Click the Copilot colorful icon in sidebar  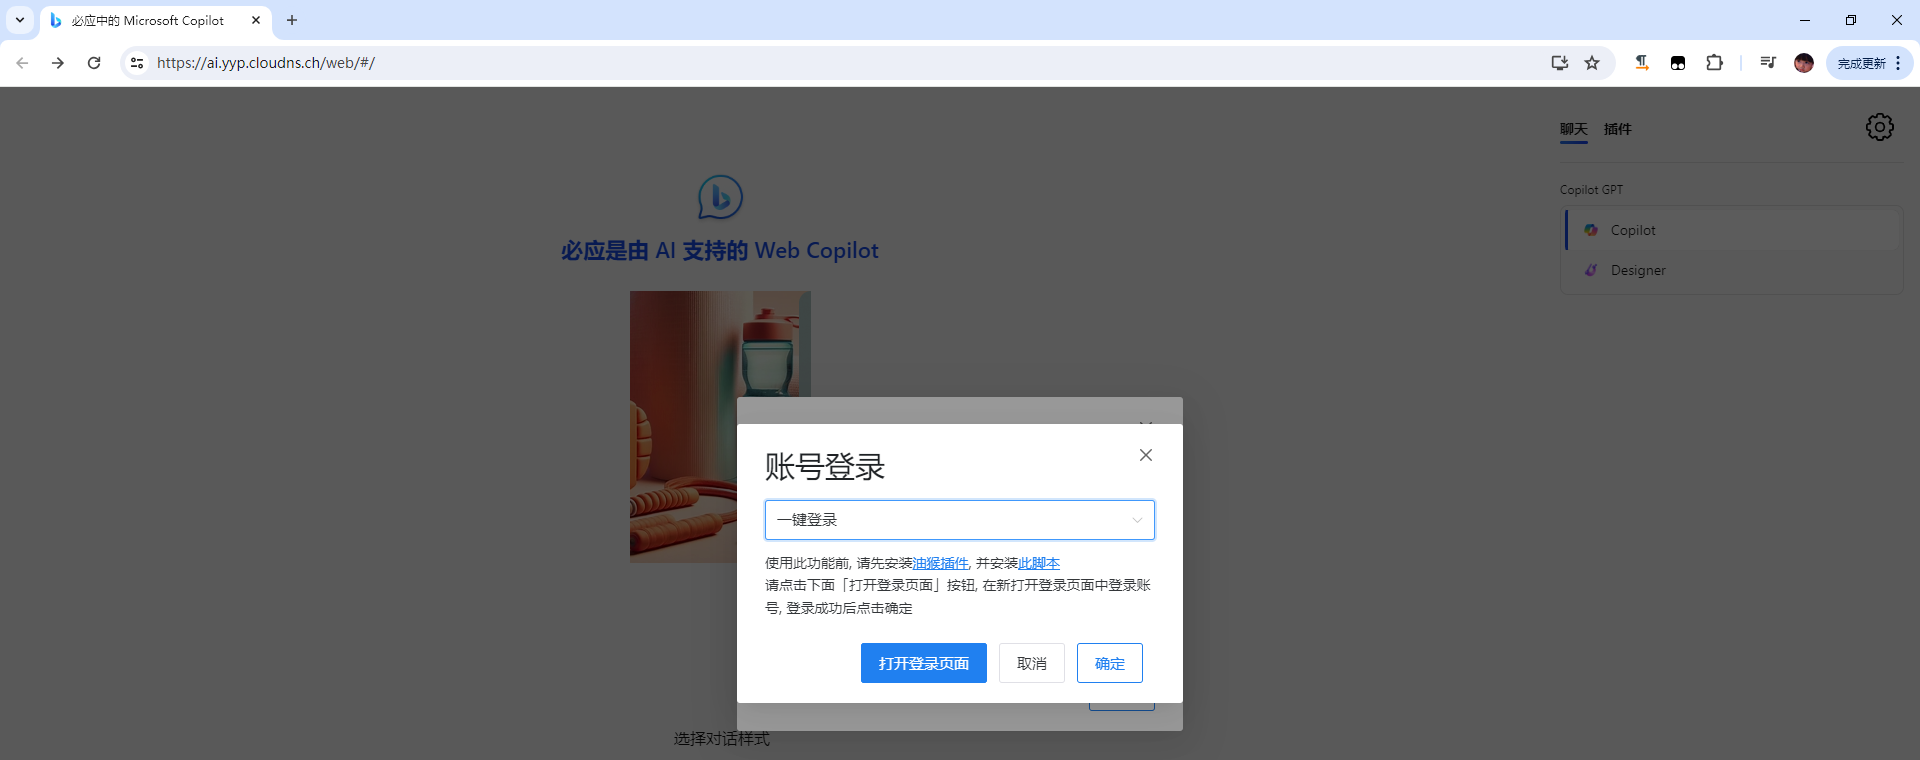tap(1591, 230)
